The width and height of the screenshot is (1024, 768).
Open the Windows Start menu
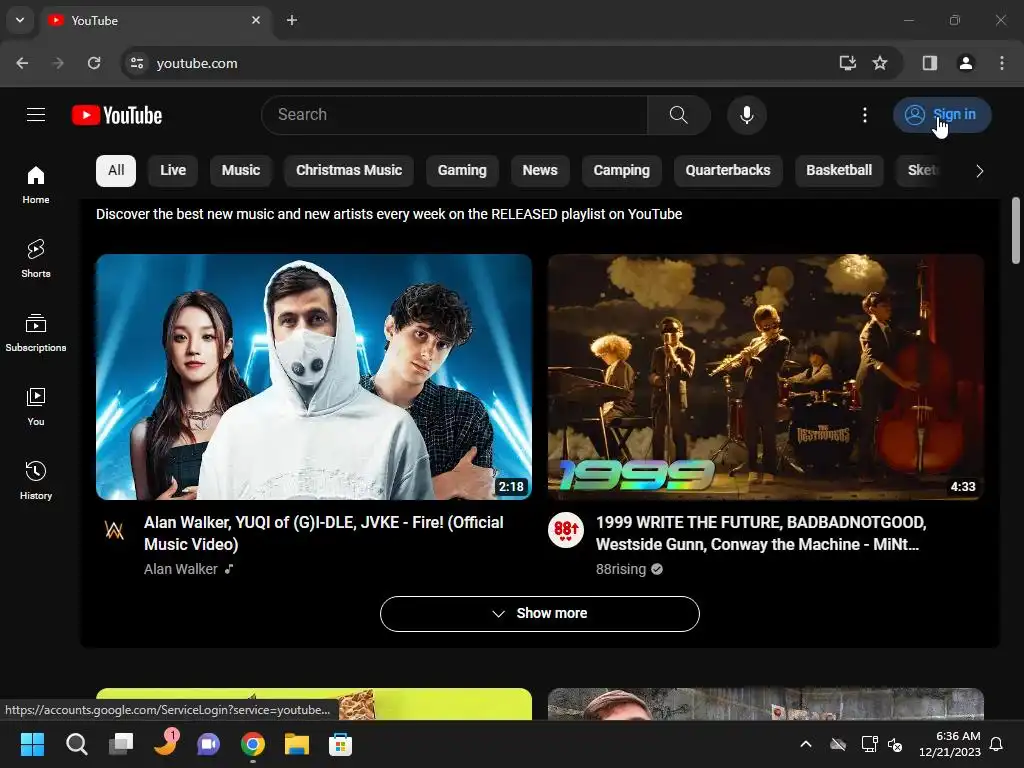(32, 744)
